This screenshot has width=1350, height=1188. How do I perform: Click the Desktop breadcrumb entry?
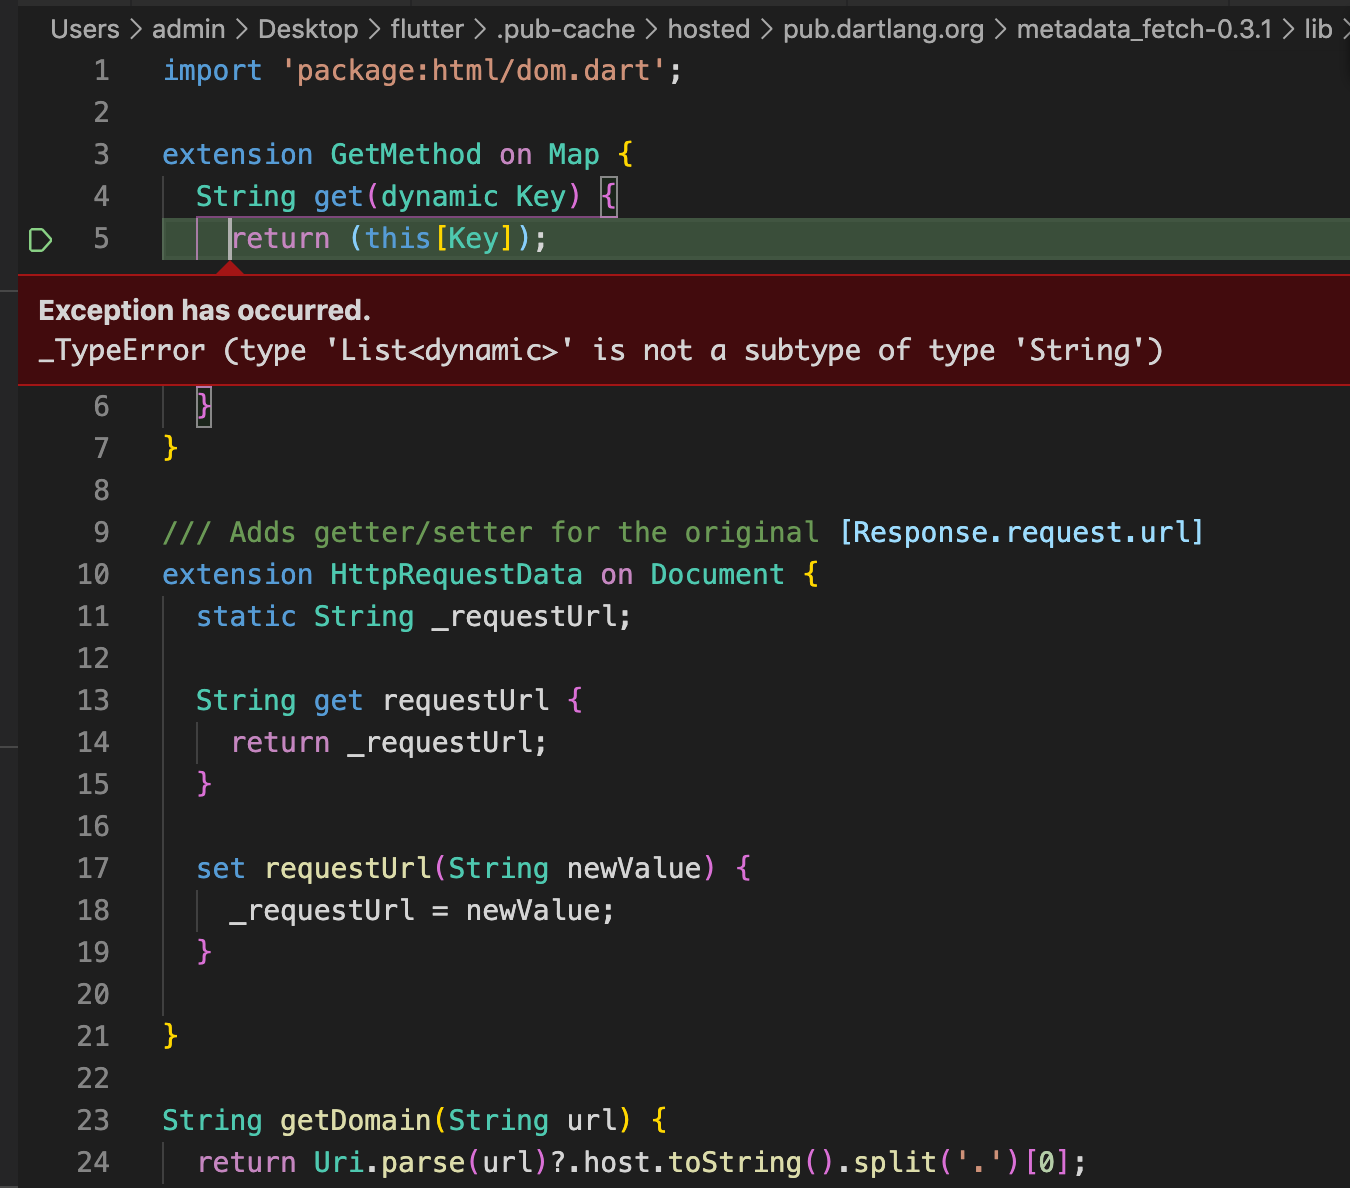pos(307,29)
